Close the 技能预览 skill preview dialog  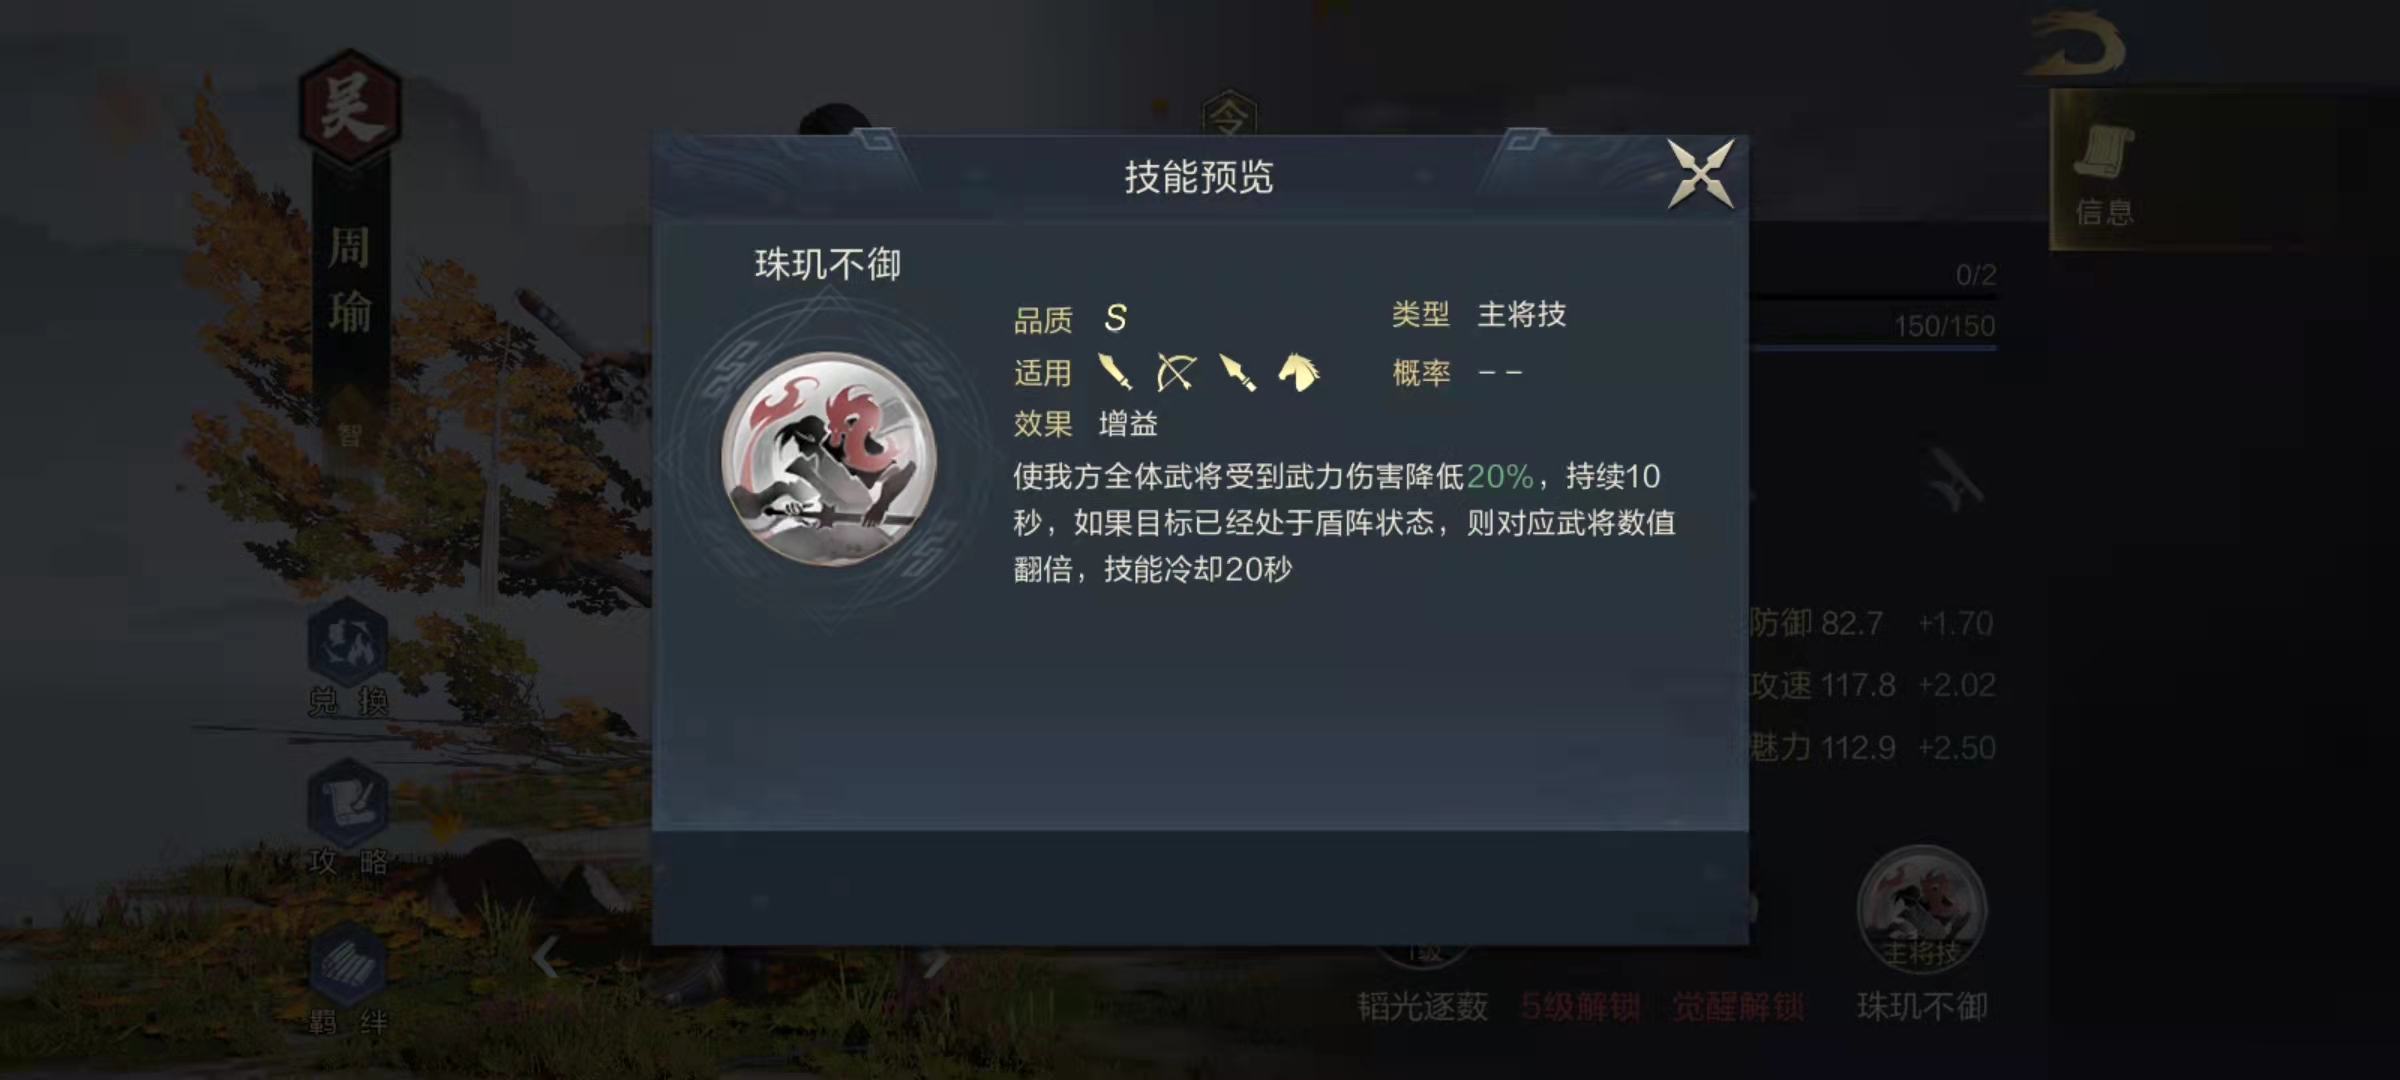point(1700,174)
